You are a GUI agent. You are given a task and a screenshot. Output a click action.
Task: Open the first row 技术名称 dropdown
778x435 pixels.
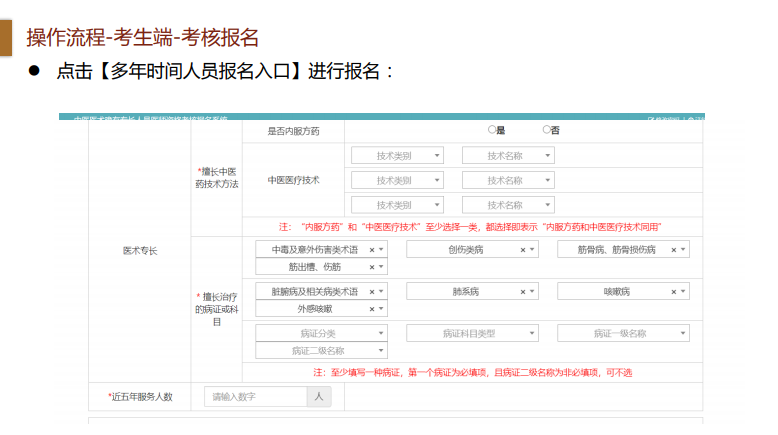pyautogui.click(x=508, y=156)
